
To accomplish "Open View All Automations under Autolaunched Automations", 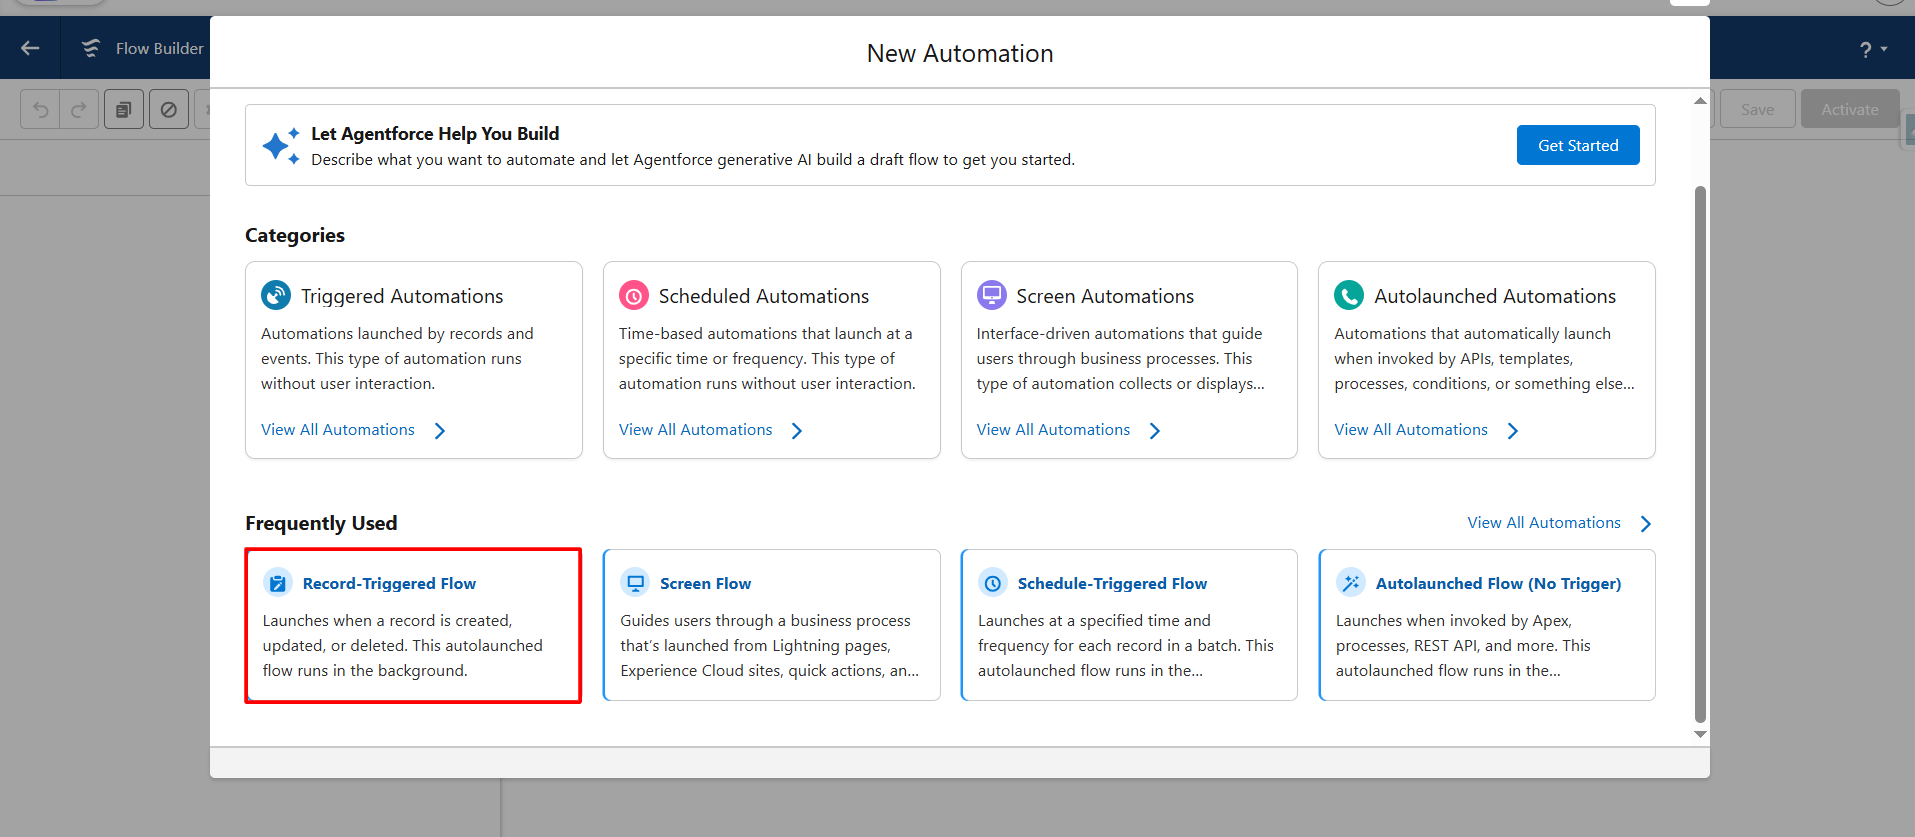I will click(x=1410, y=430).
